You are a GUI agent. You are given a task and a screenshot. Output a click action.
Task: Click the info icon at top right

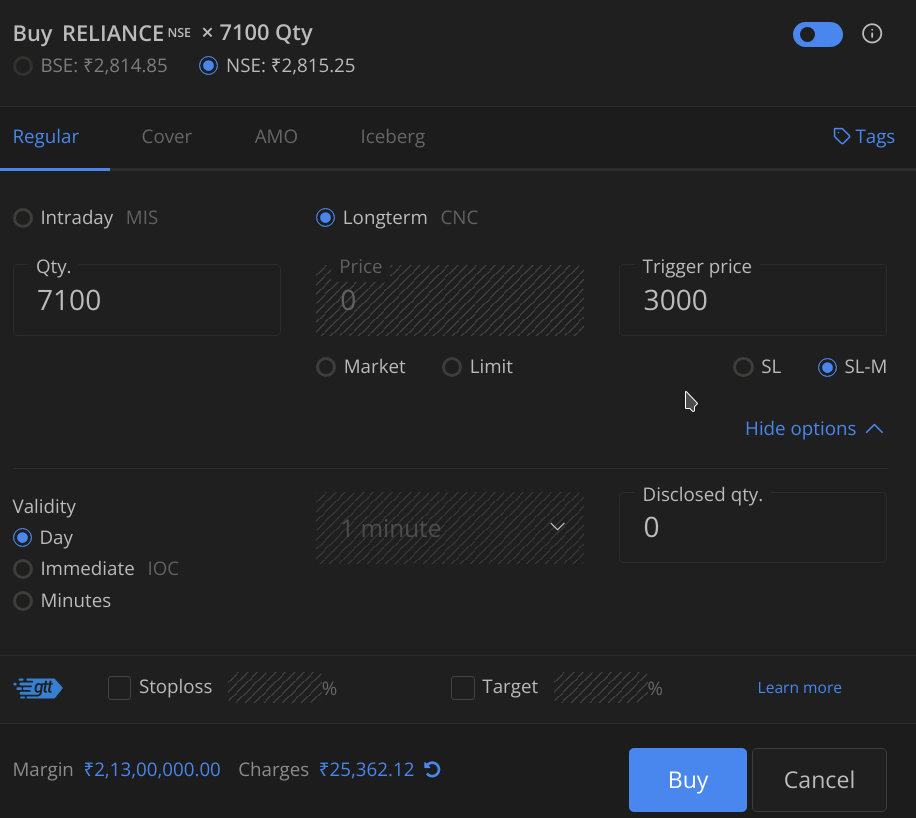click(872, 34)
